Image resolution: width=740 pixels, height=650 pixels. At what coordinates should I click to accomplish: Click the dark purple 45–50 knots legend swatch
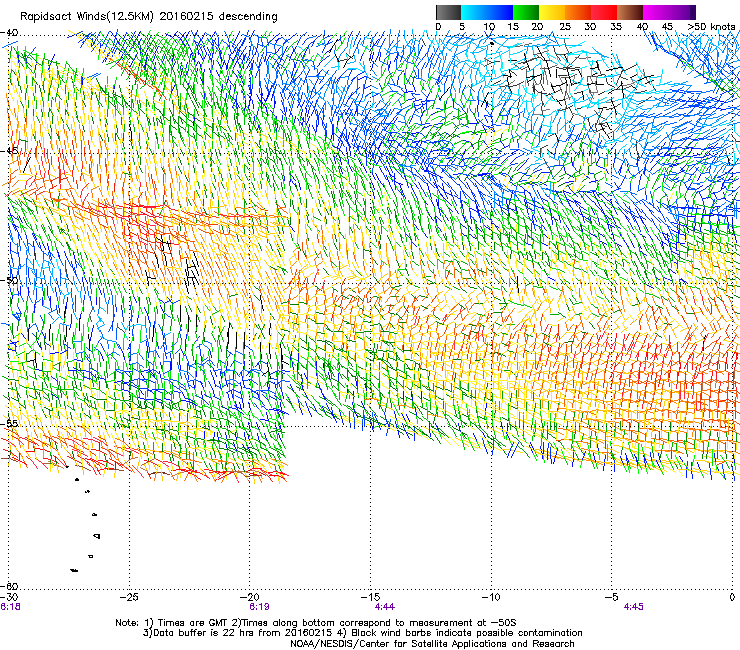point(682,12)
